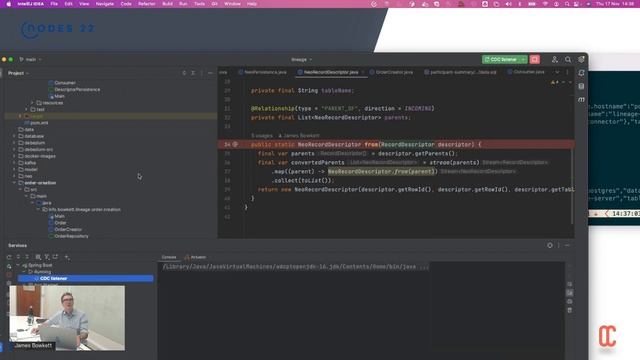
Task: Expand the debezium folder
Action: (x=14, y=143)
